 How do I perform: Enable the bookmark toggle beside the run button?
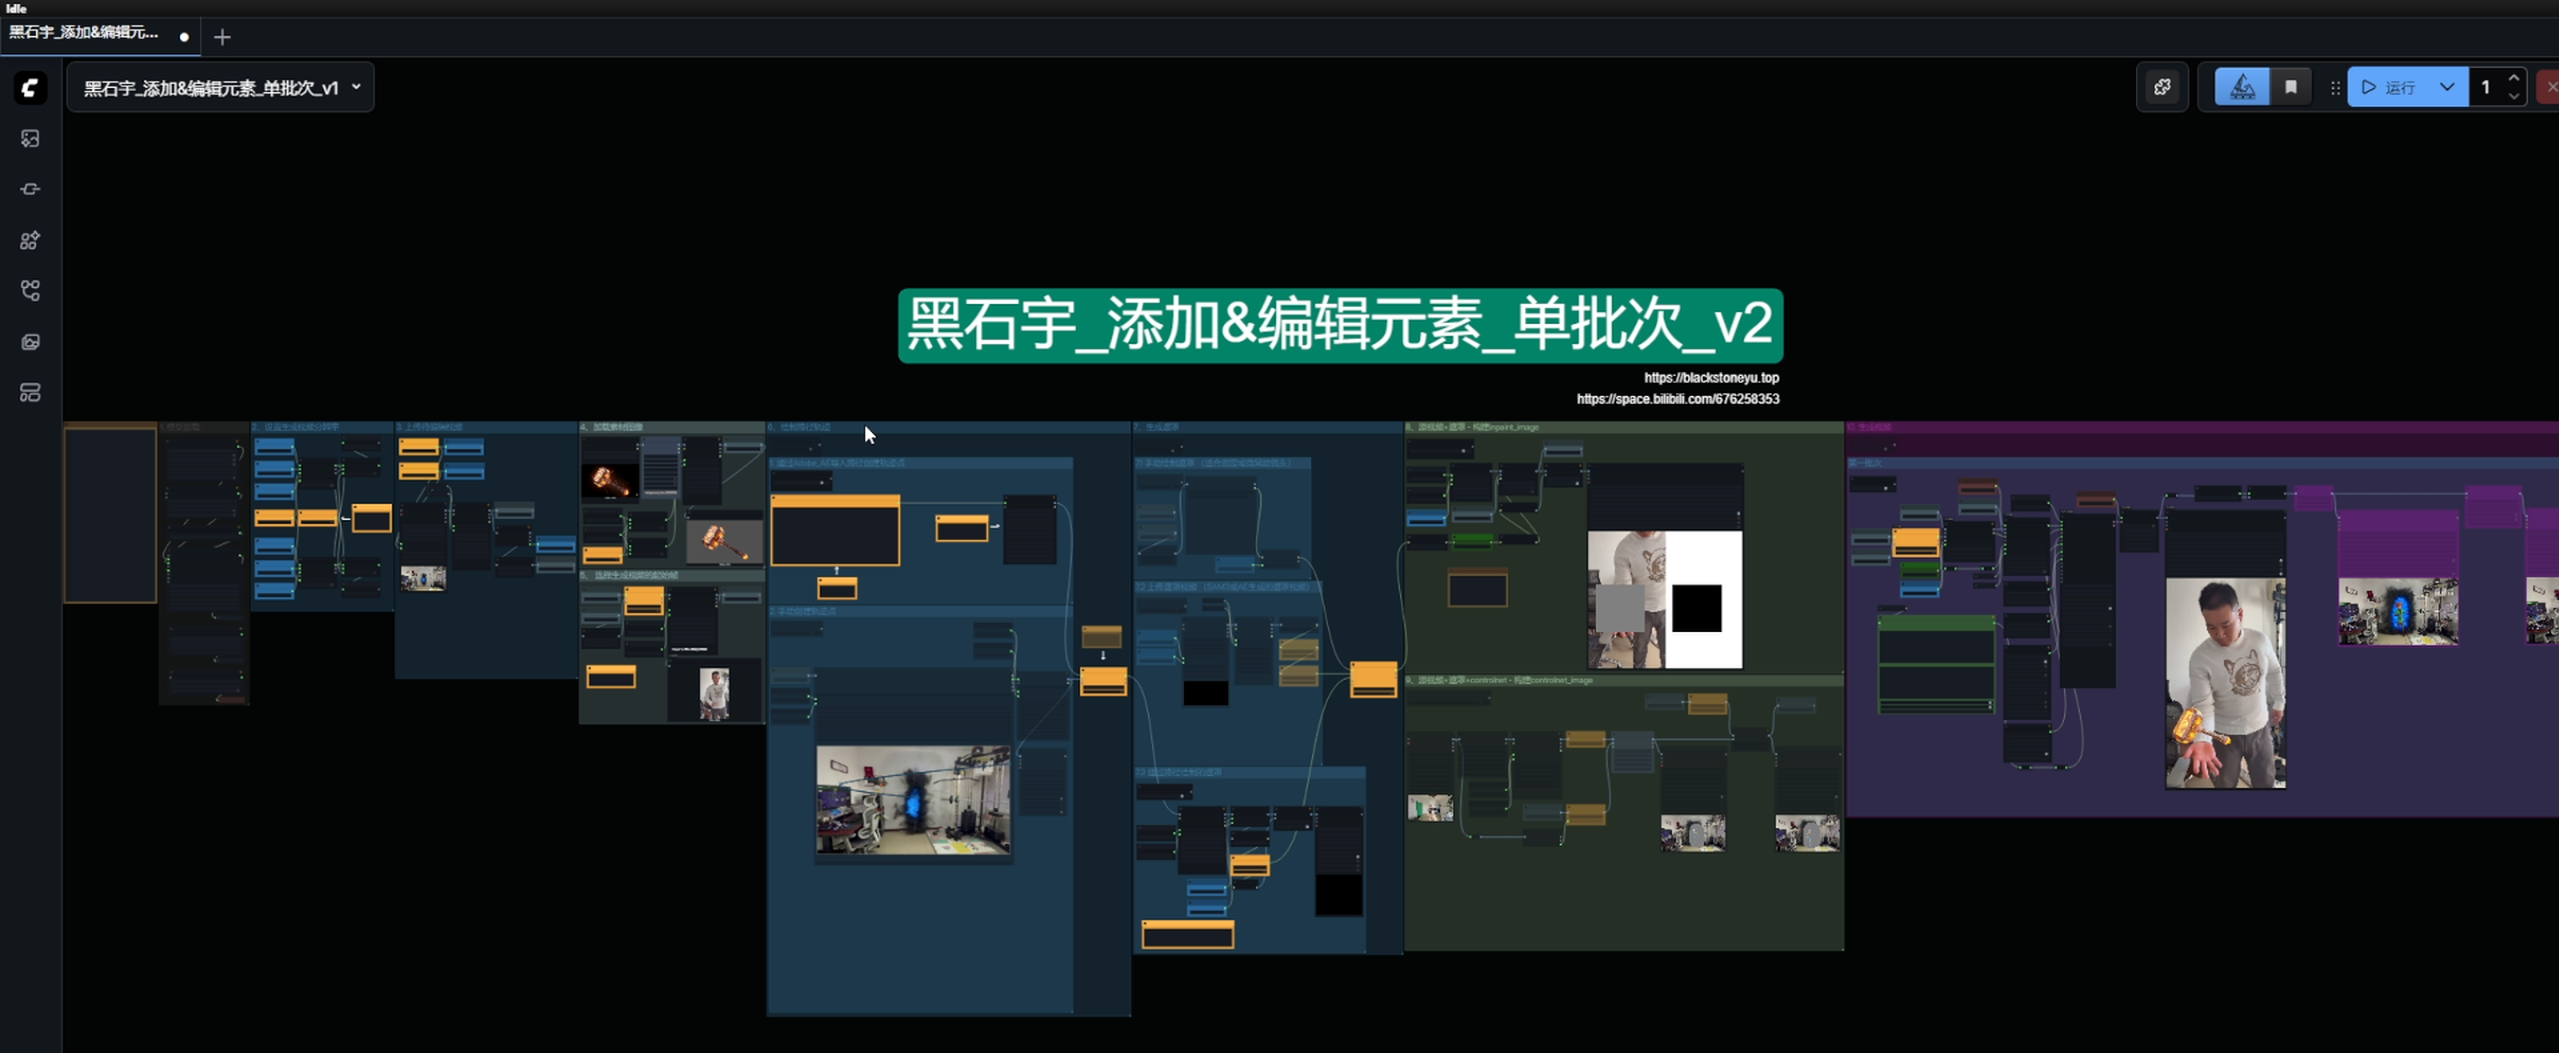pyautogui.click(x=2290, y=86)
